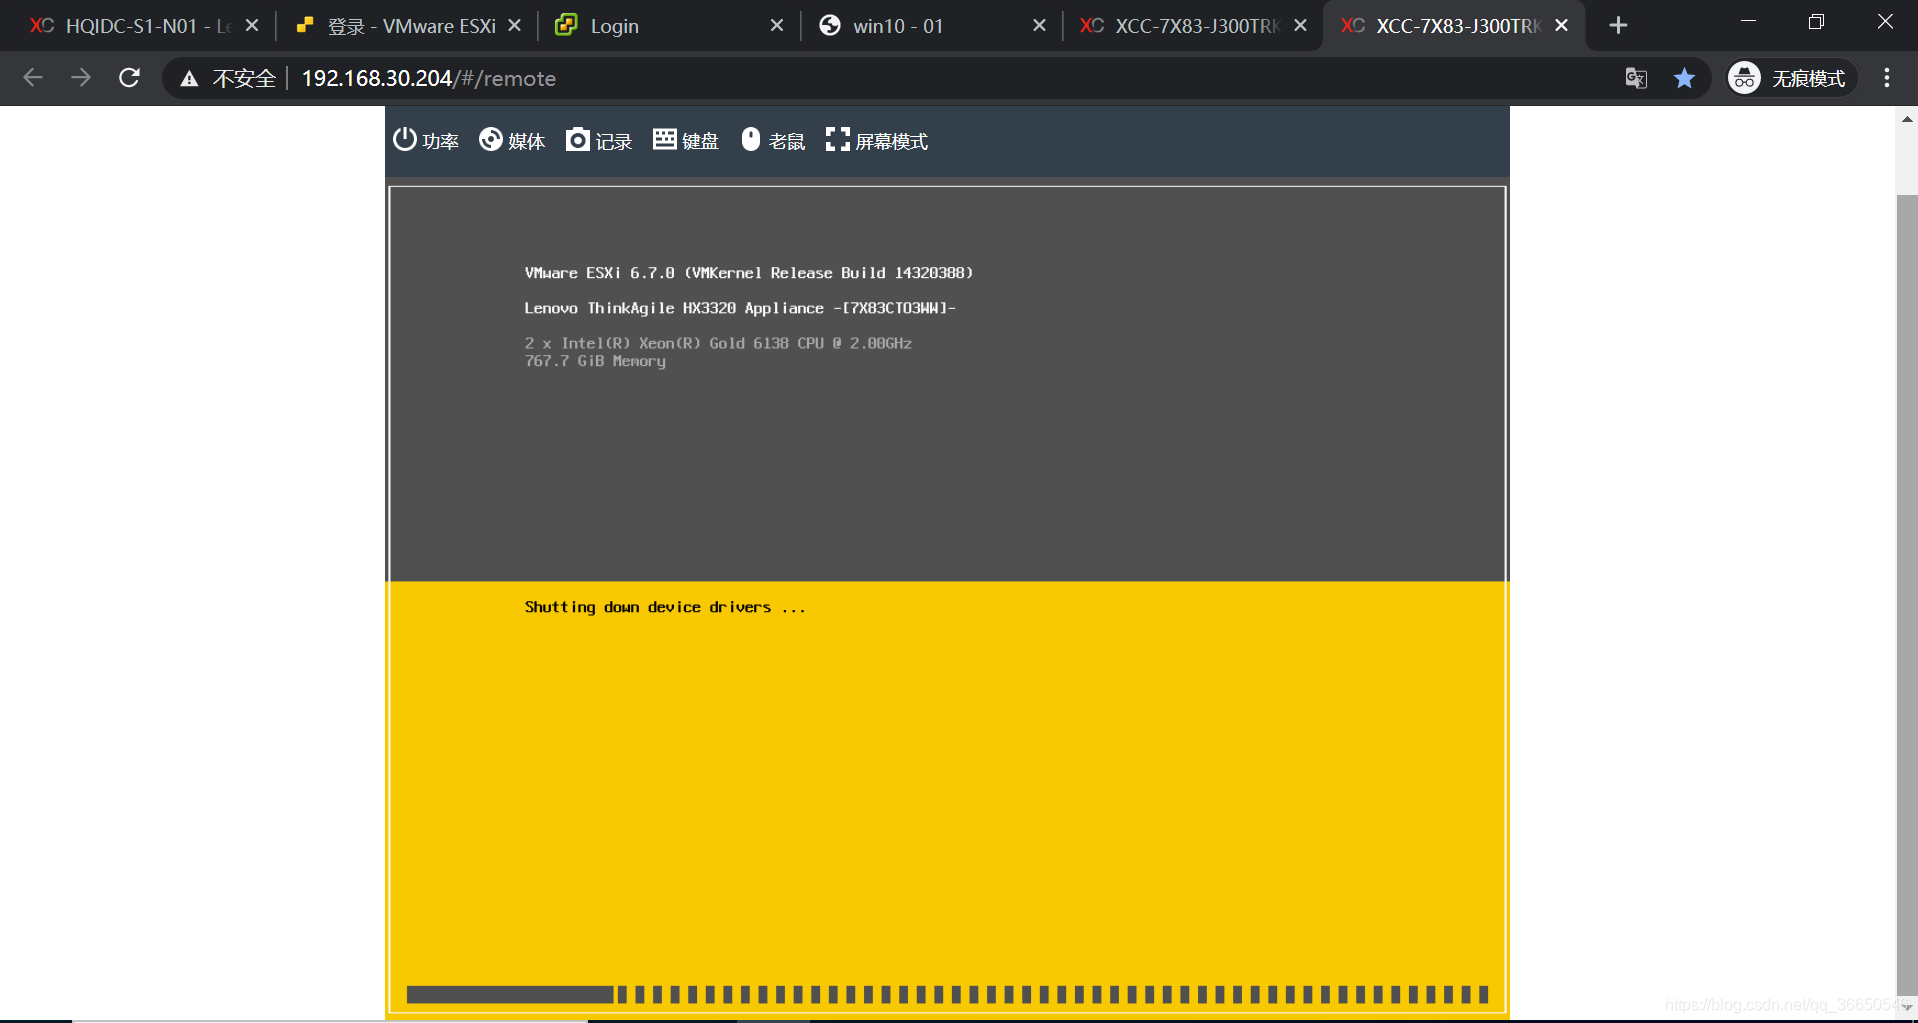
Task: Open the 键盘 keyboard menu
Action: tap(686, 141)
